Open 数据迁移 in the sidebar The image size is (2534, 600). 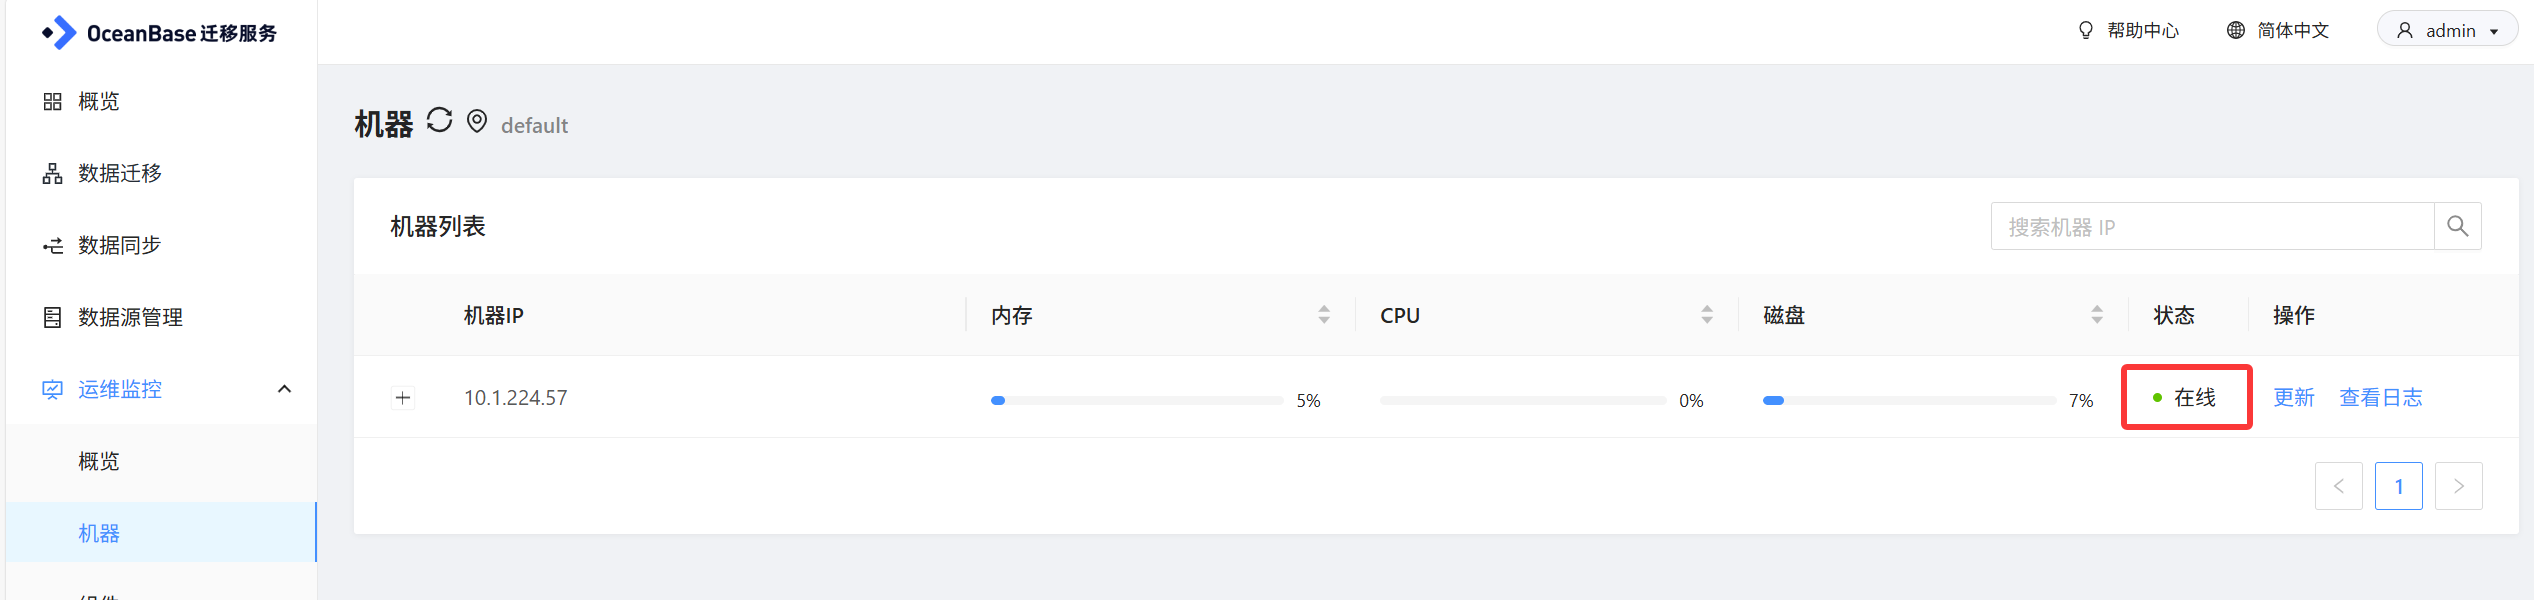[x=120, y=174]
